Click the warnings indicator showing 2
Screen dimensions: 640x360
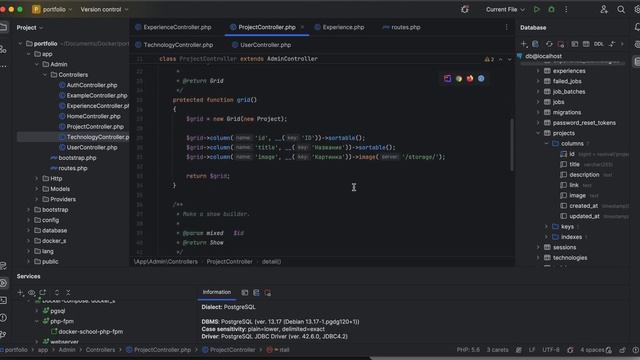click(489, 59)
